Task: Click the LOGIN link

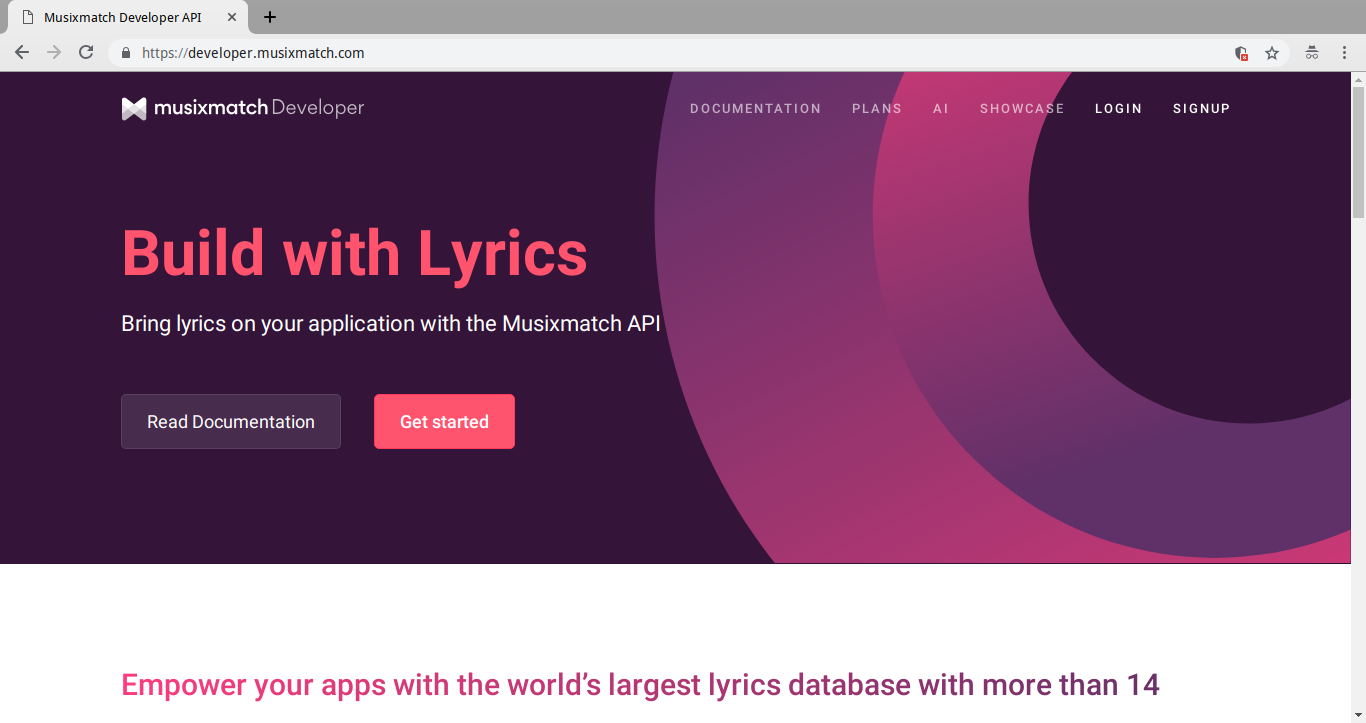Action: [x=1118, y=109]
